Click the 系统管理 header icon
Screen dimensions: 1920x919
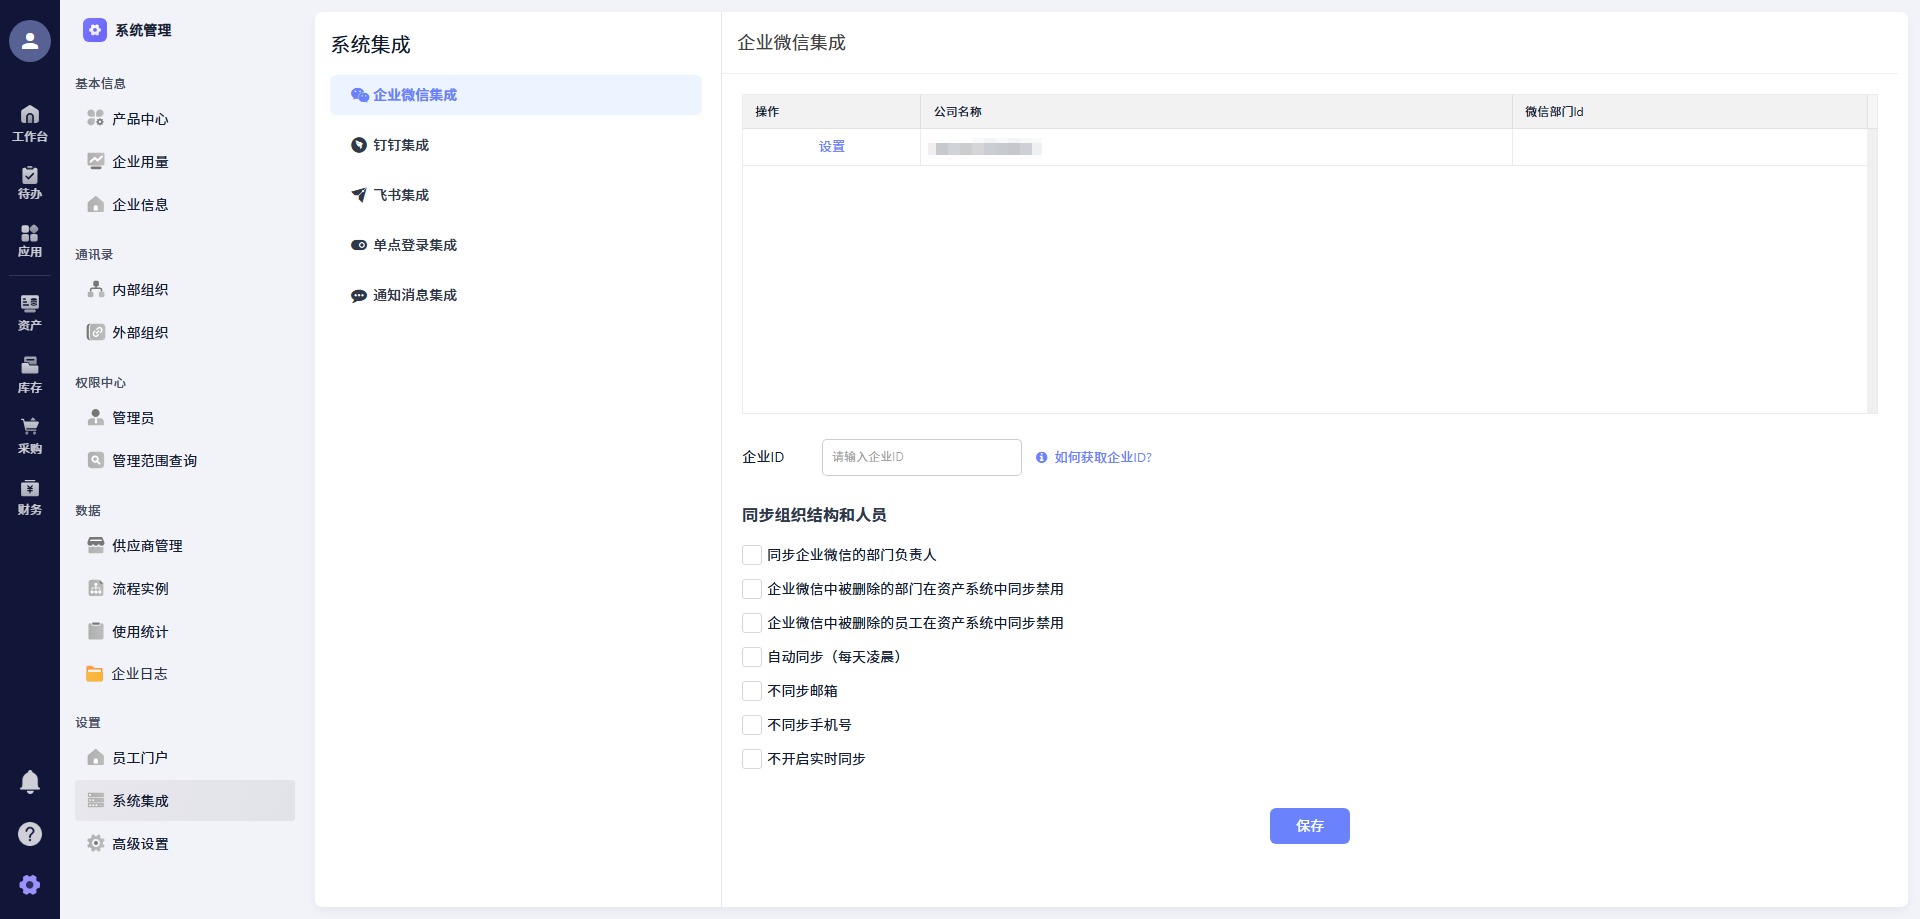[95, 30]
